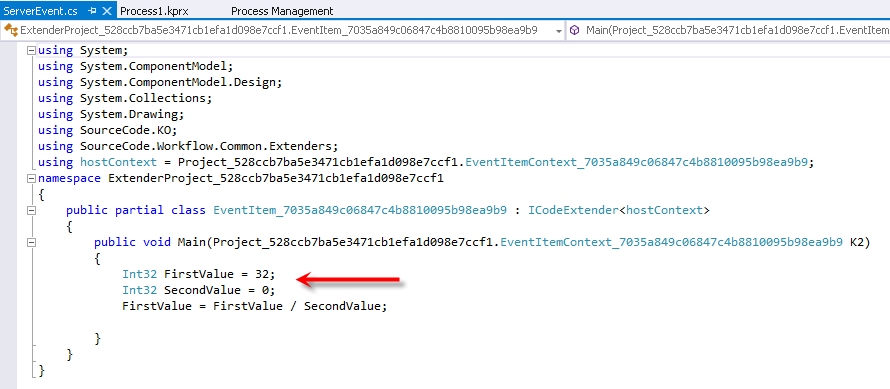Click the 'FirstValue / SecondValue' division line

[254, 306]
